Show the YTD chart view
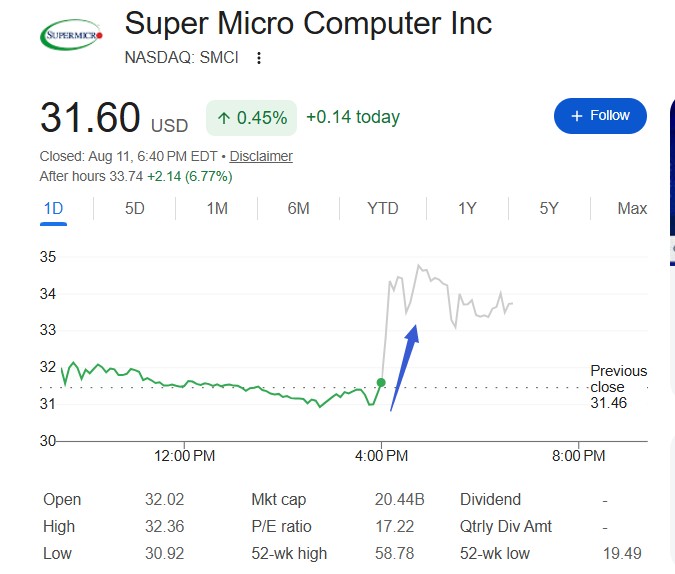 click(x=383, y=209)
